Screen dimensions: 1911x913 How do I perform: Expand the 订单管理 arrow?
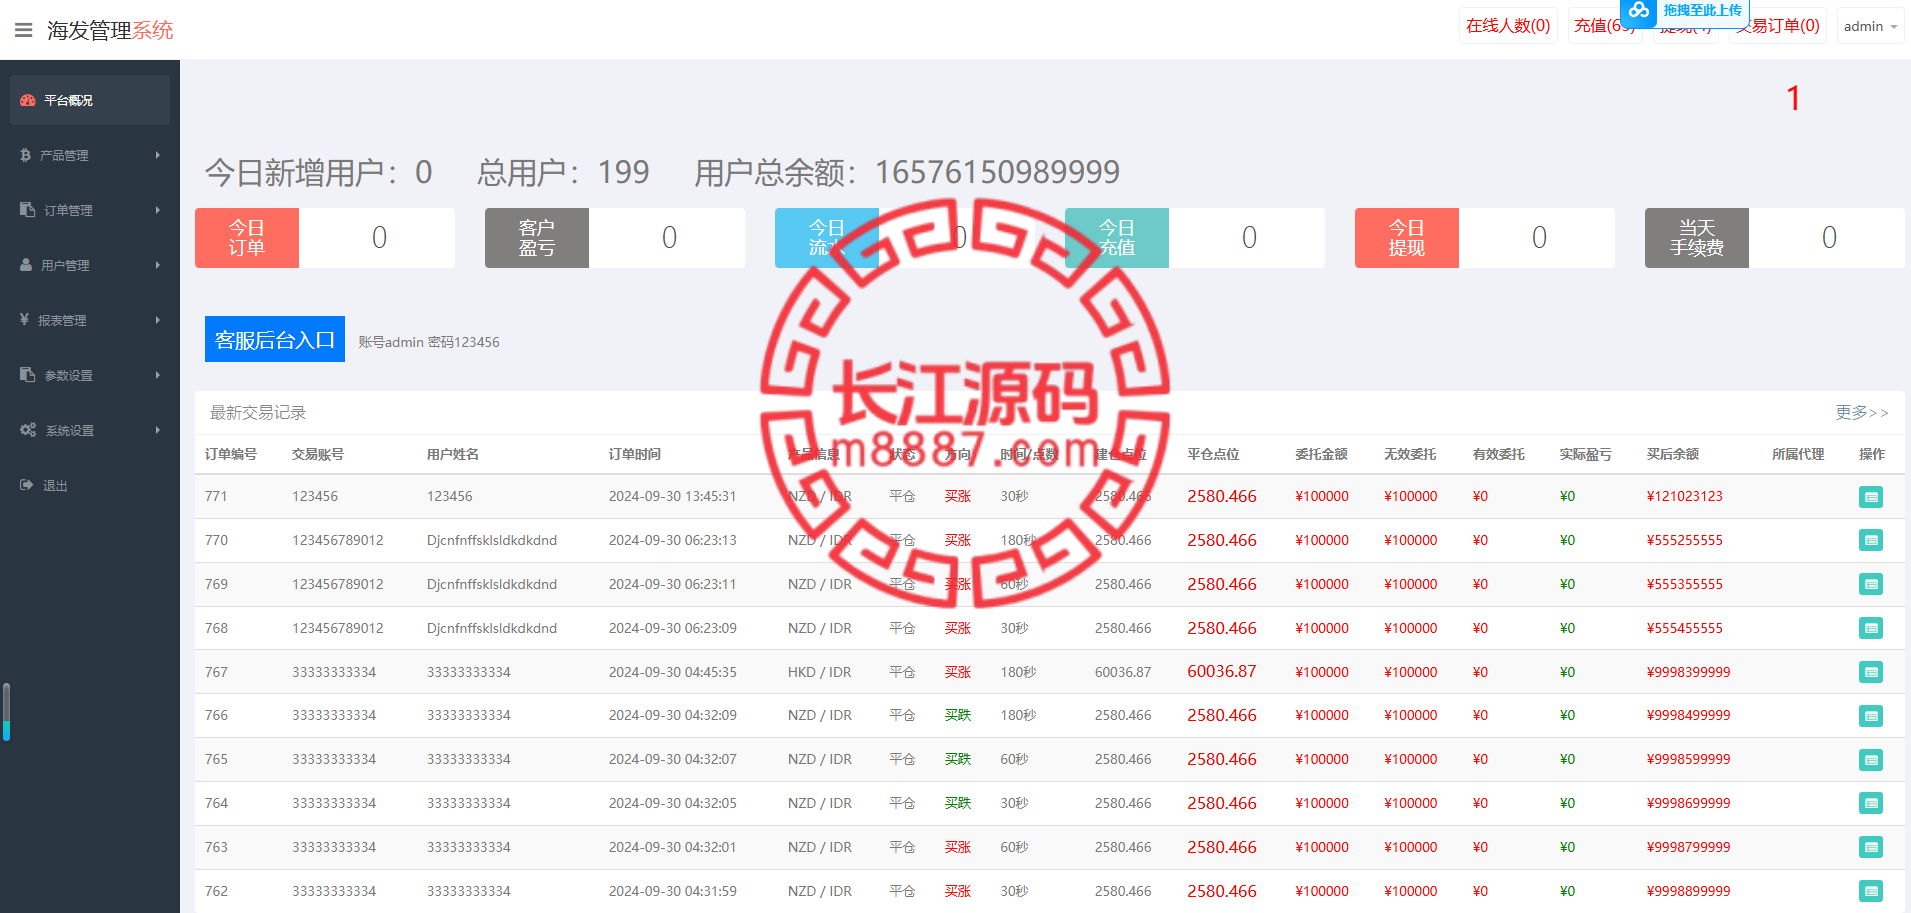click(158, 210)
